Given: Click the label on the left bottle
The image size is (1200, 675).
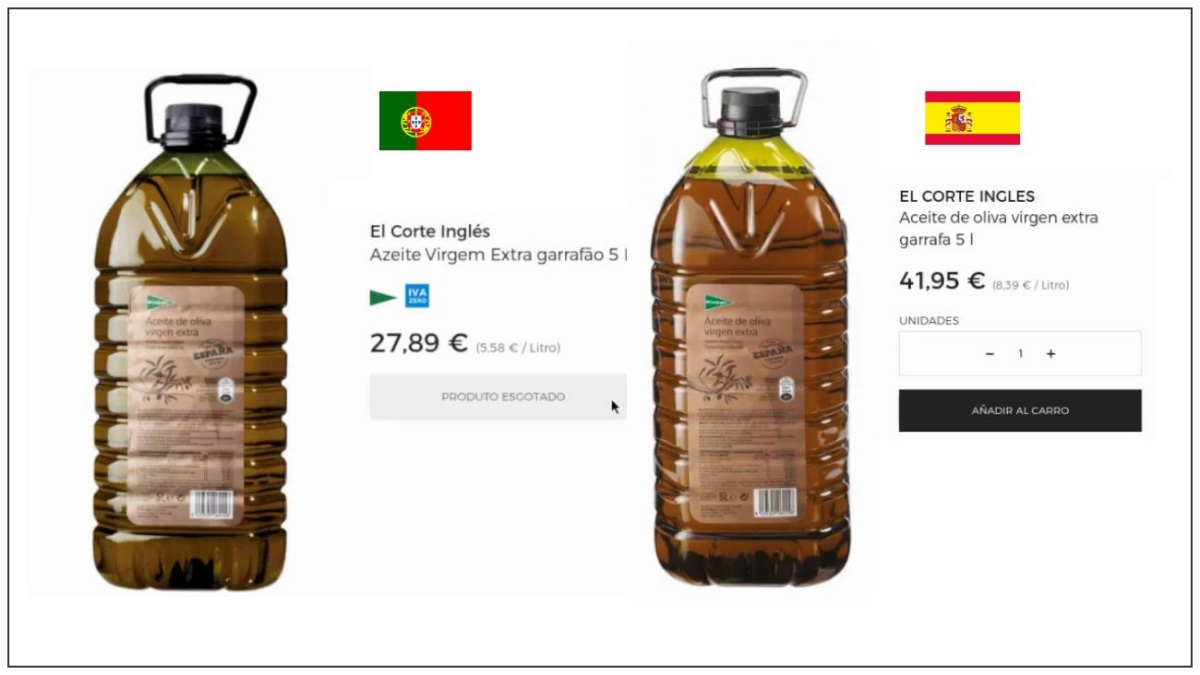Looking at the screenshot, I should tap(188, 403).
